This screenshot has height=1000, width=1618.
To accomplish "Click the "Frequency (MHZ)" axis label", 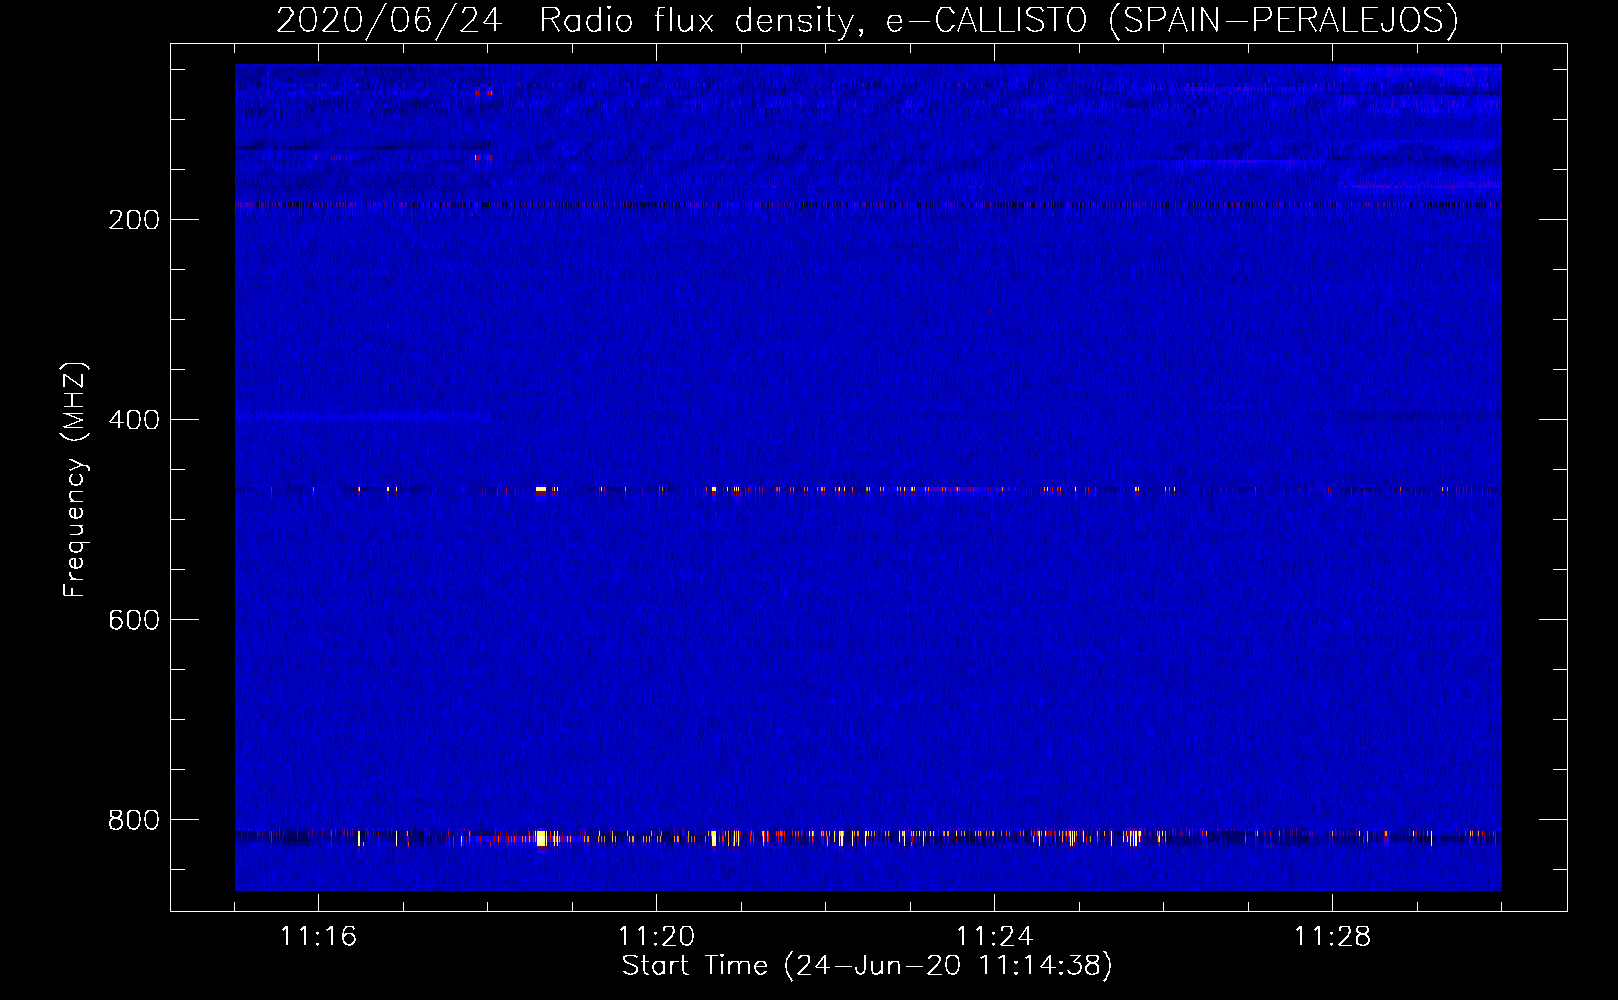I will 75,480.
